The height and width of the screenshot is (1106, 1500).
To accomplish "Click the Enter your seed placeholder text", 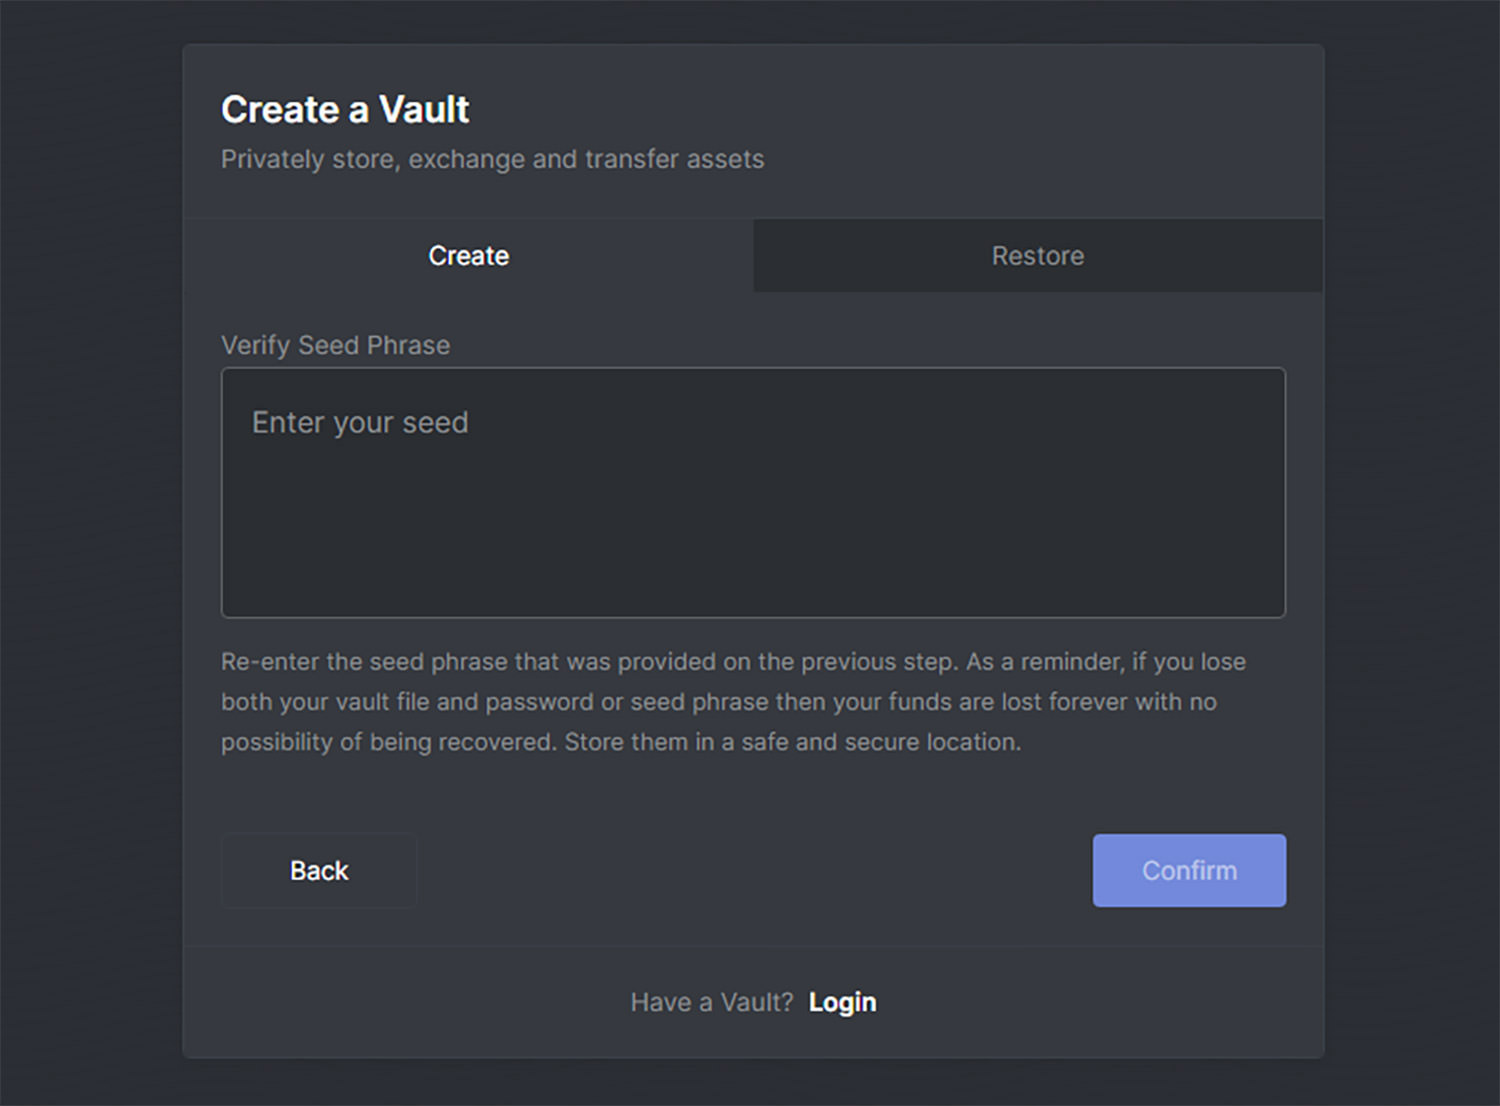I will (x=360, y=423).
